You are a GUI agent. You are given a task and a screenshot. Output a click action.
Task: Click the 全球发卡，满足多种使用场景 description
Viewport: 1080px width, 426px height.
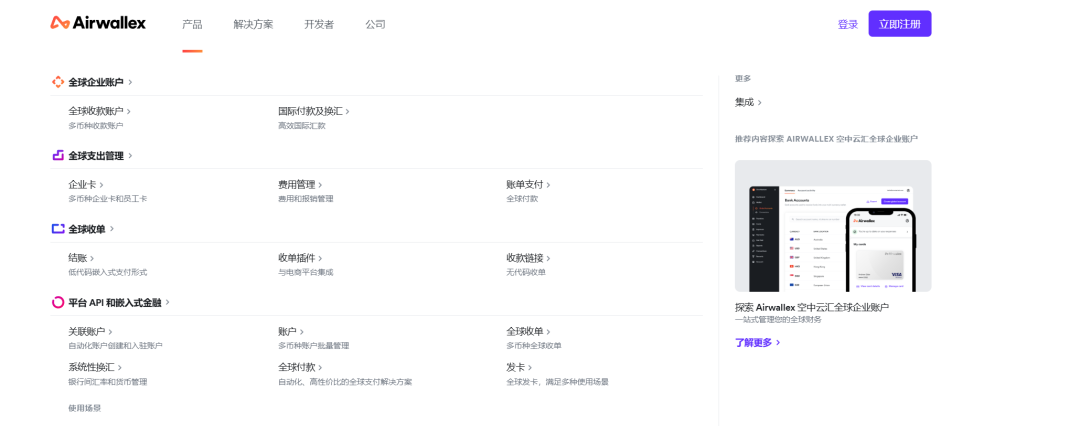pyautogui.click(x=557, y=382)
